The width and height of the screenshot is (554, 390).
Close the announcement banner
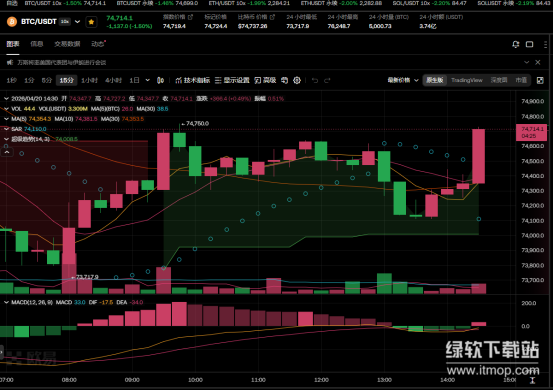tap(538, 62)
